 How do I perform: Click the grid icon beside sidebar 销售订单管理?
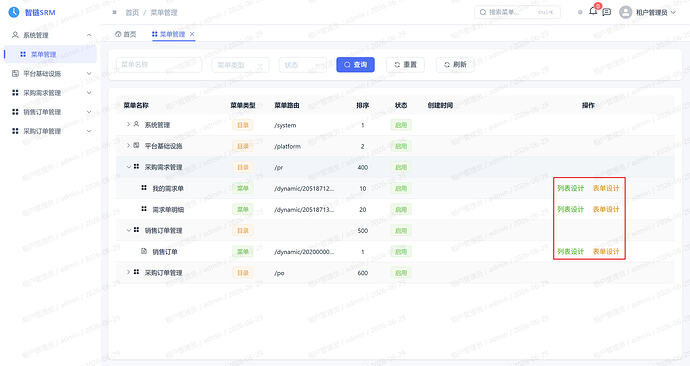coord(15,112)
